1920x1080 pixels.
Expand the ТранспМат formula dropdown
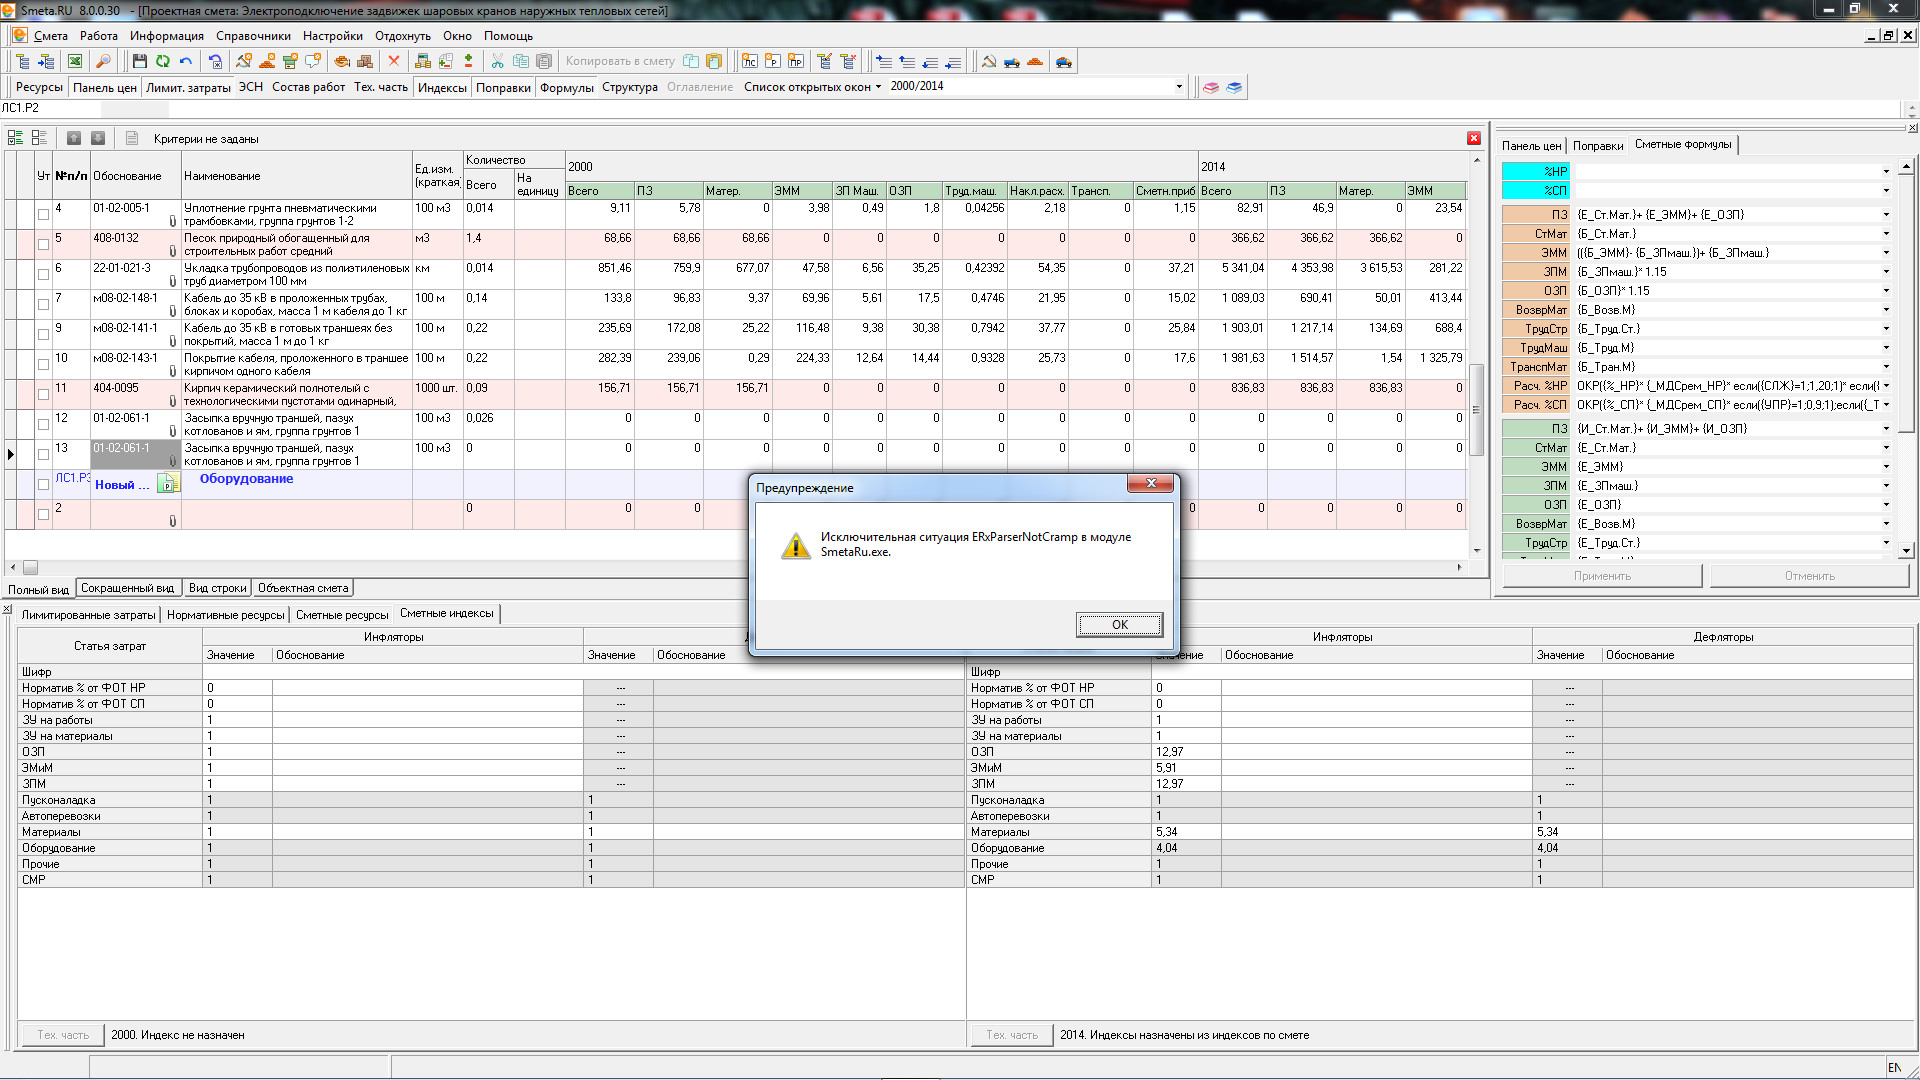1887,367
